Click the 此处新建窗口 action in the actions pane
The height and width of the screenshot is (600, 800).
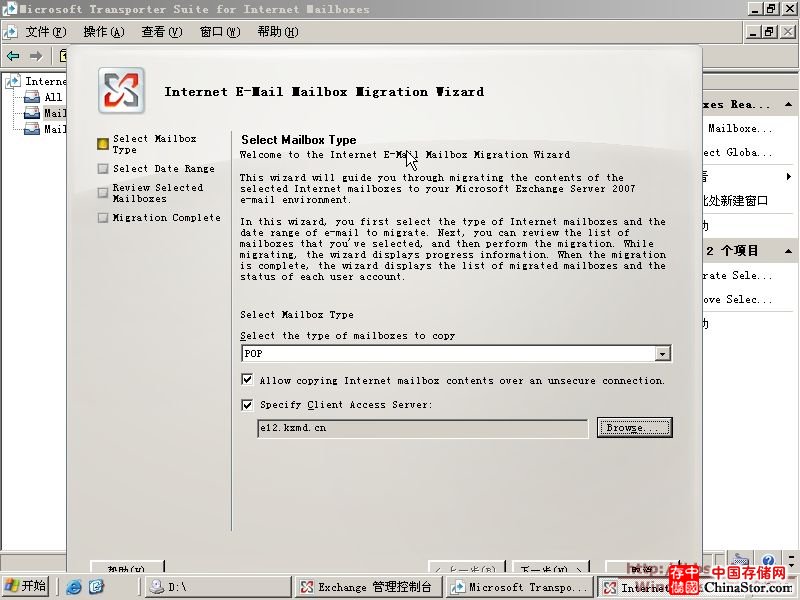736,201
